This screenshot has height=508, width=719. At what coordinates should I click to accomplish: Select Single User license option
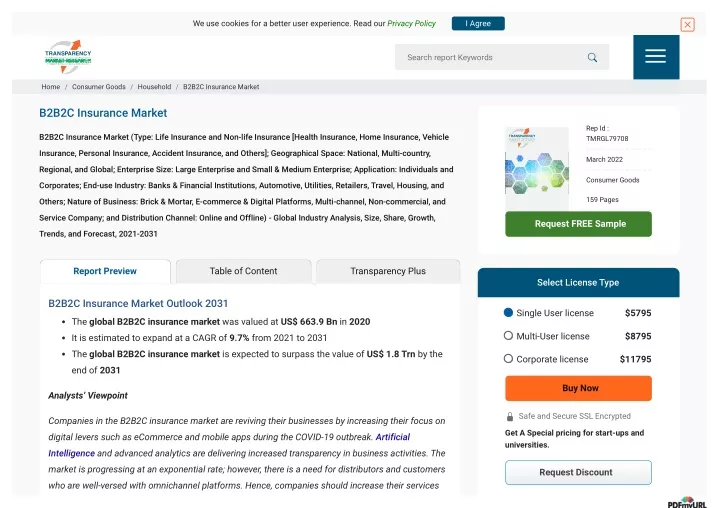[508, 313]
